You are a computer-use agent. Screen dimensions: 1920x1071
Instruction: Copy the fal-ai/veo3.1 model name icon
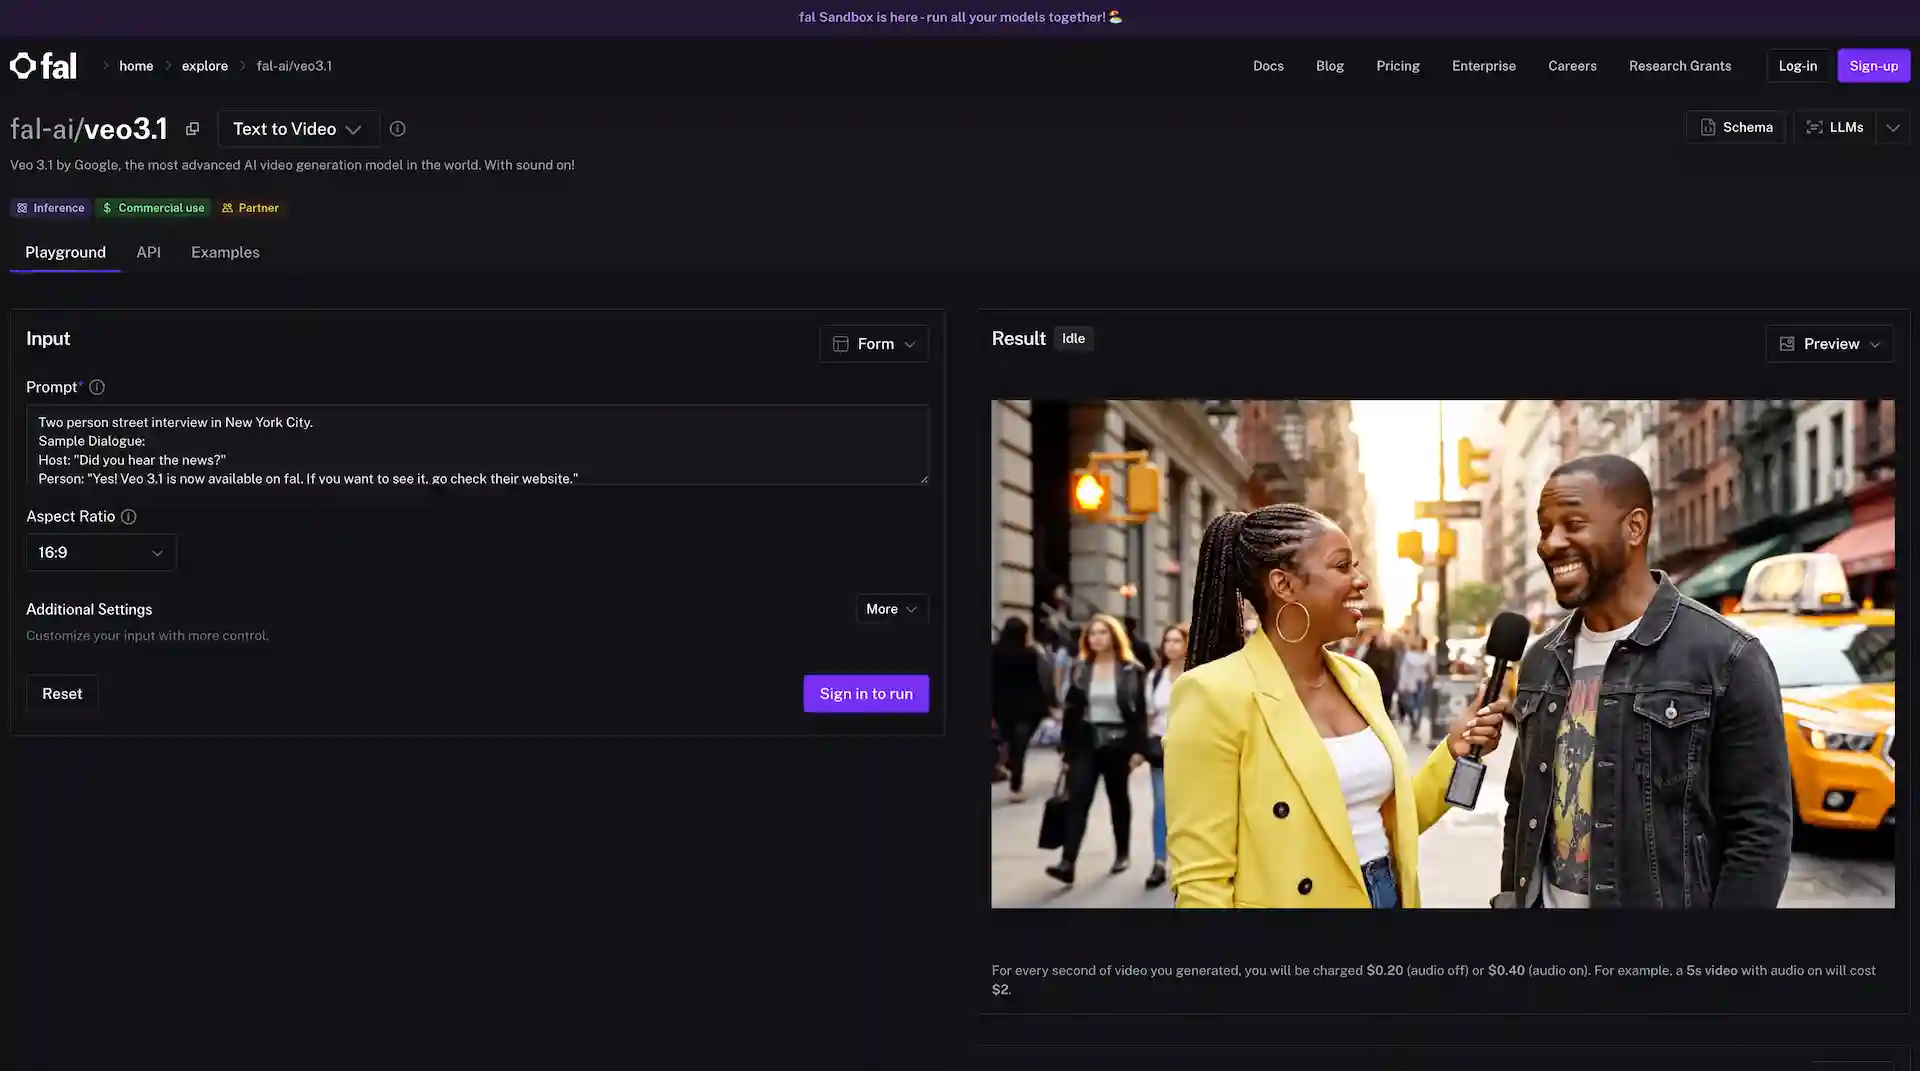point(192,129)
